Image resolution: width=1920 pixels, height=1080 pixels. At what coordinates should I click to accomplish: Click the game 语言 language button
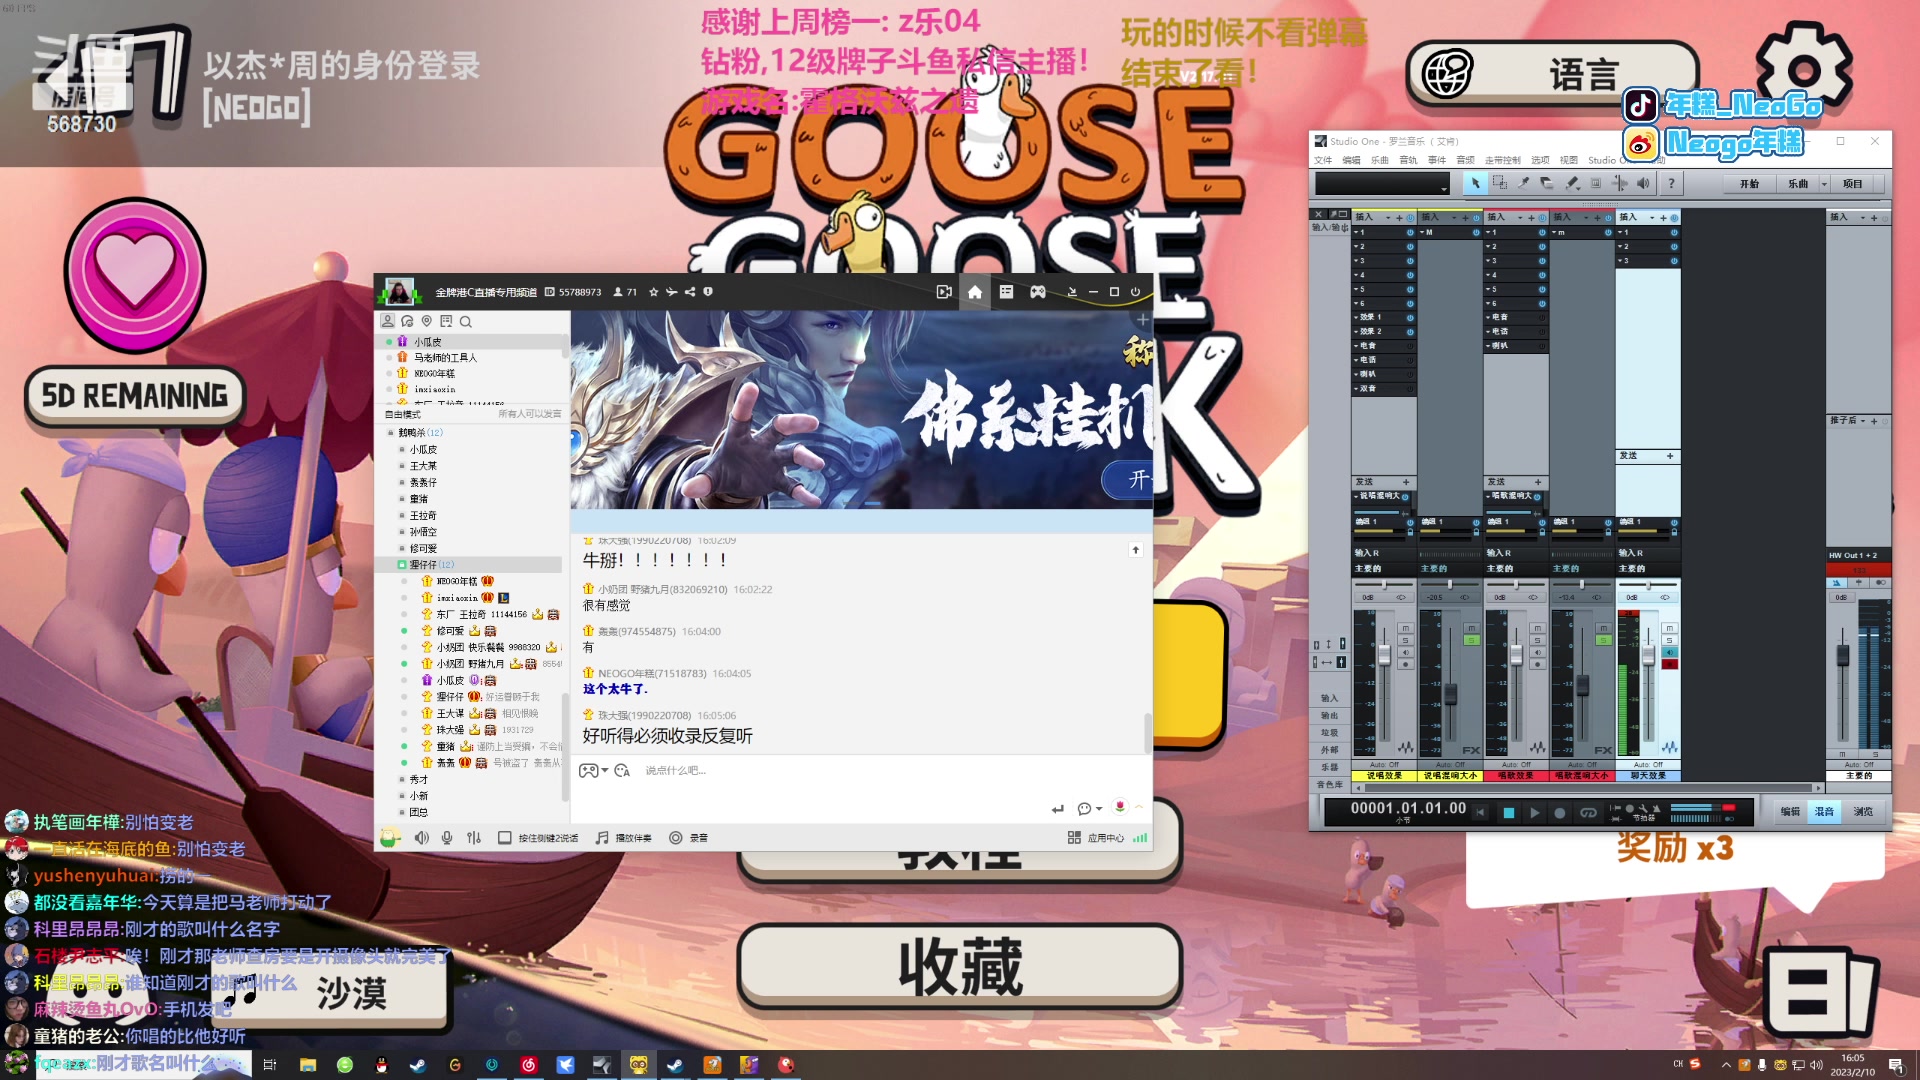(x=1553, y=74)
